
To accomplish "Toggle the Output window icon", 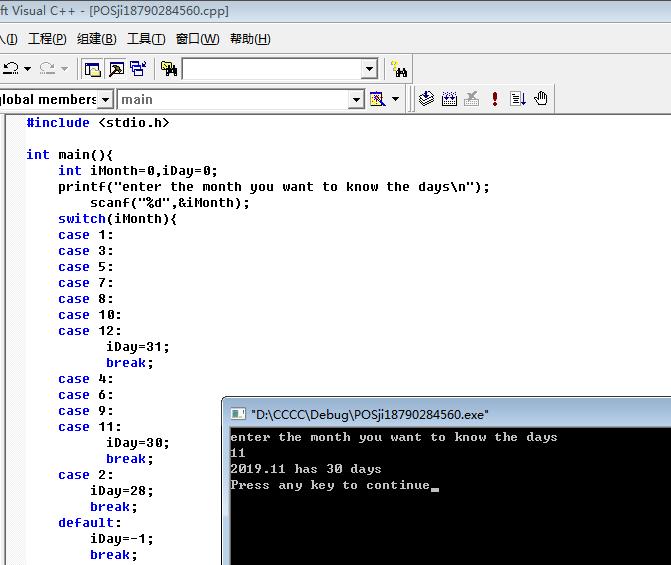I will (116, 68).
